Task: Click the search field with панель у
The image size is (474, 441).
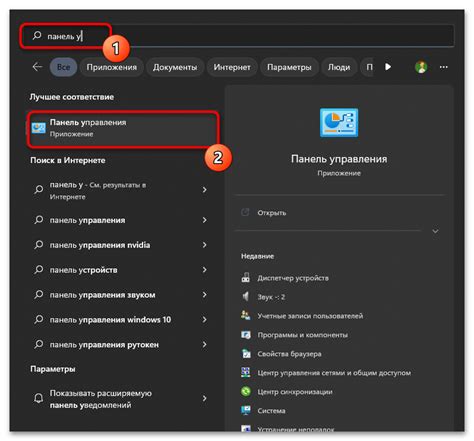Action: click(x=237, y=36)
